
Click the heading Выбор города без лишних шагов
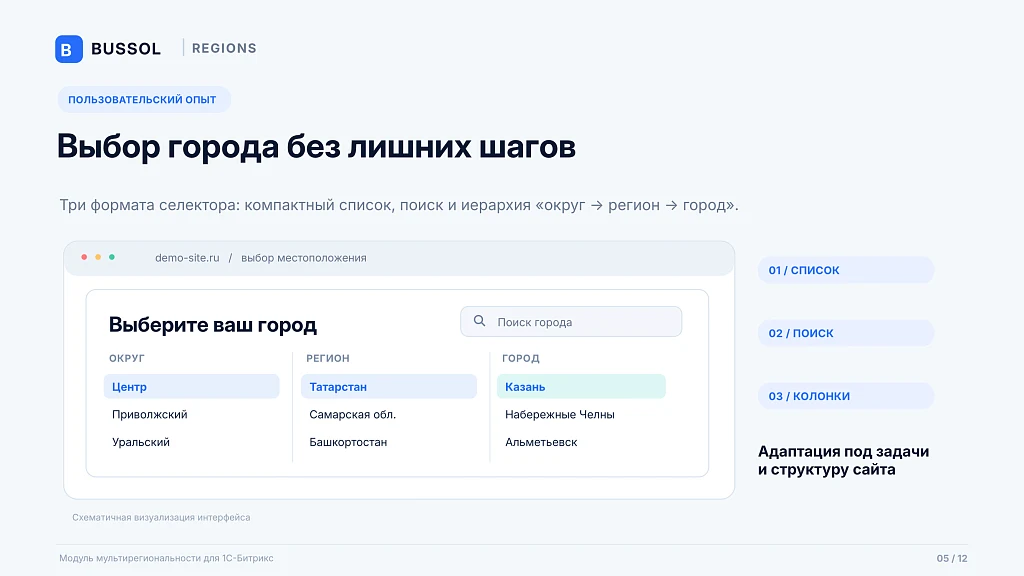click(x=316, y=146)
